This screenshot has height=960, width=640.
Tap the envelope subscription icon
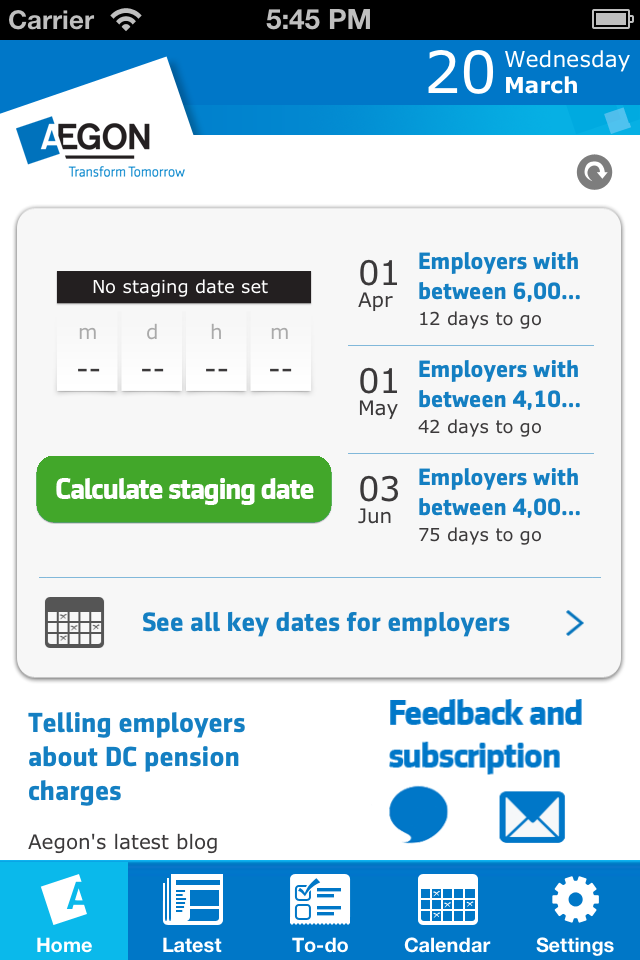click(532, 817)
